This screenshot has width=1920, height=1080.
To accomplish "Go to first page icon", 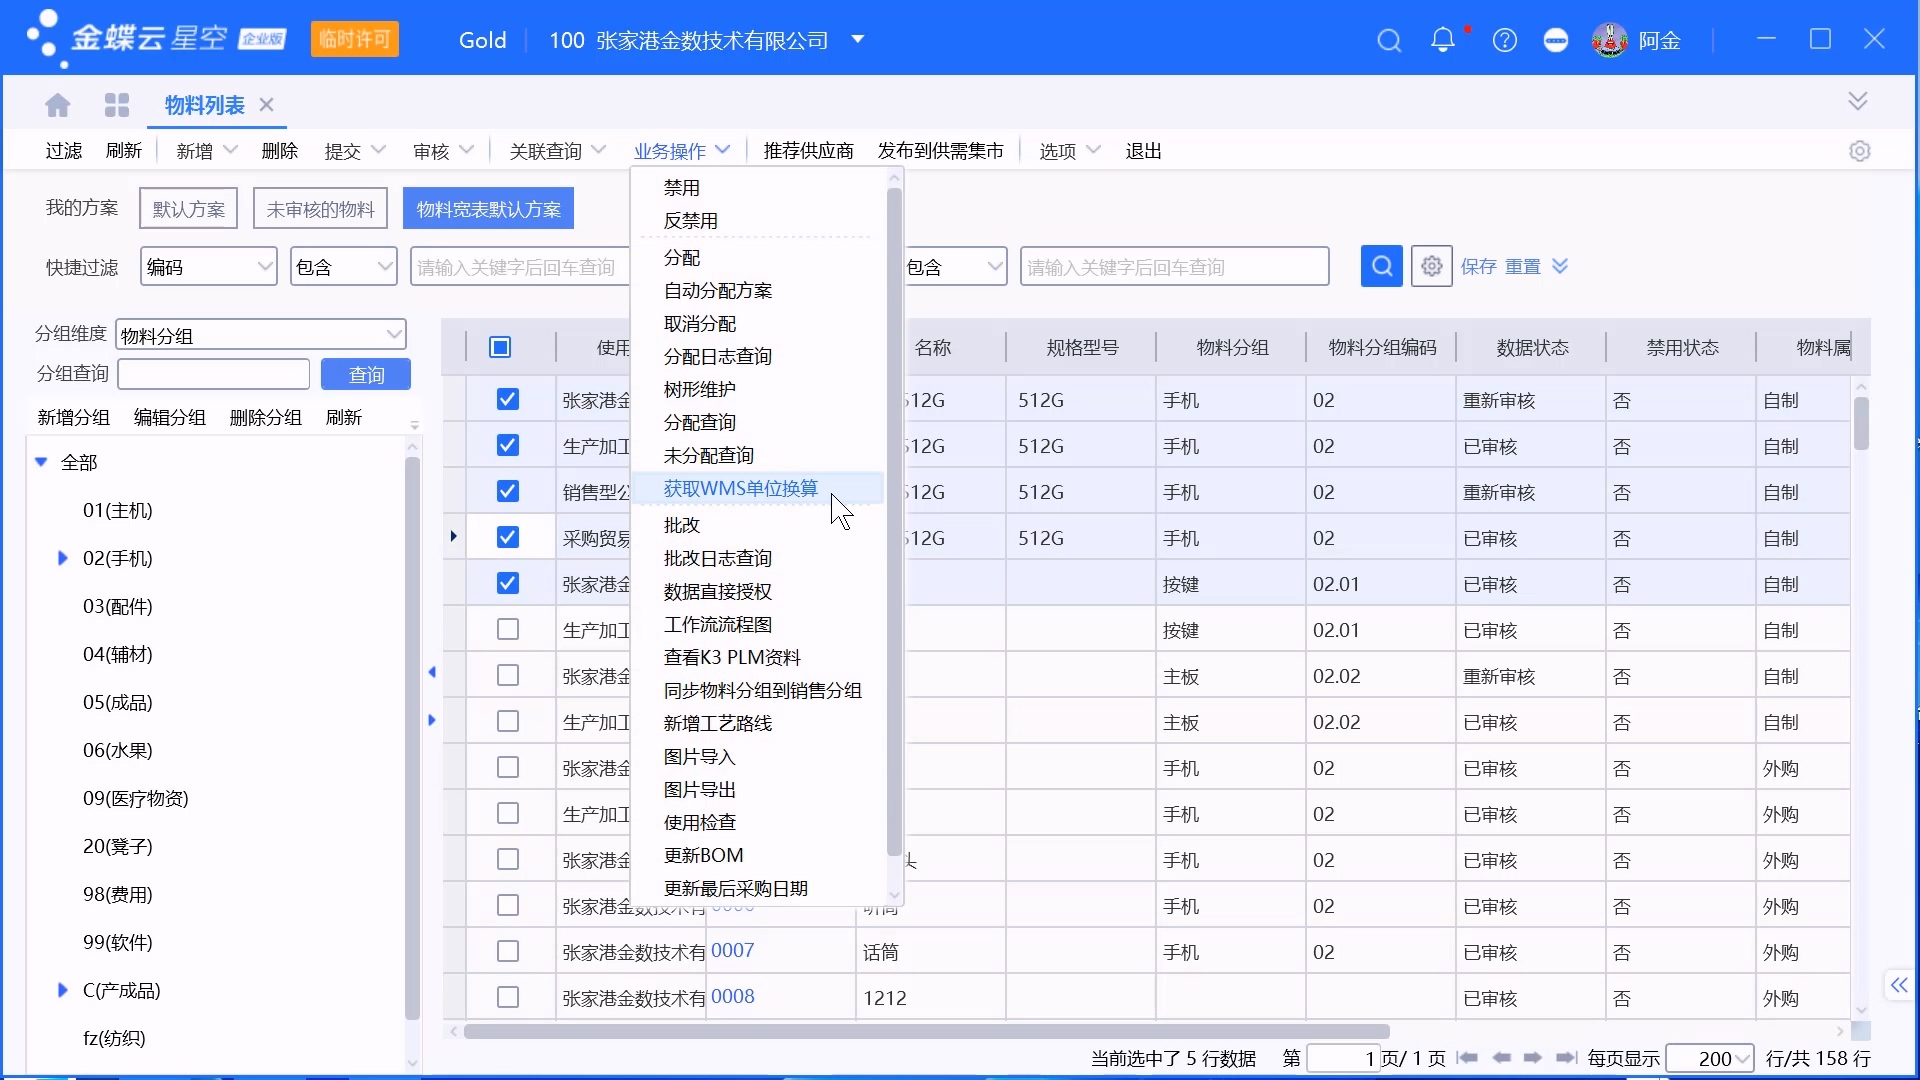I will coord(1467,1058).
